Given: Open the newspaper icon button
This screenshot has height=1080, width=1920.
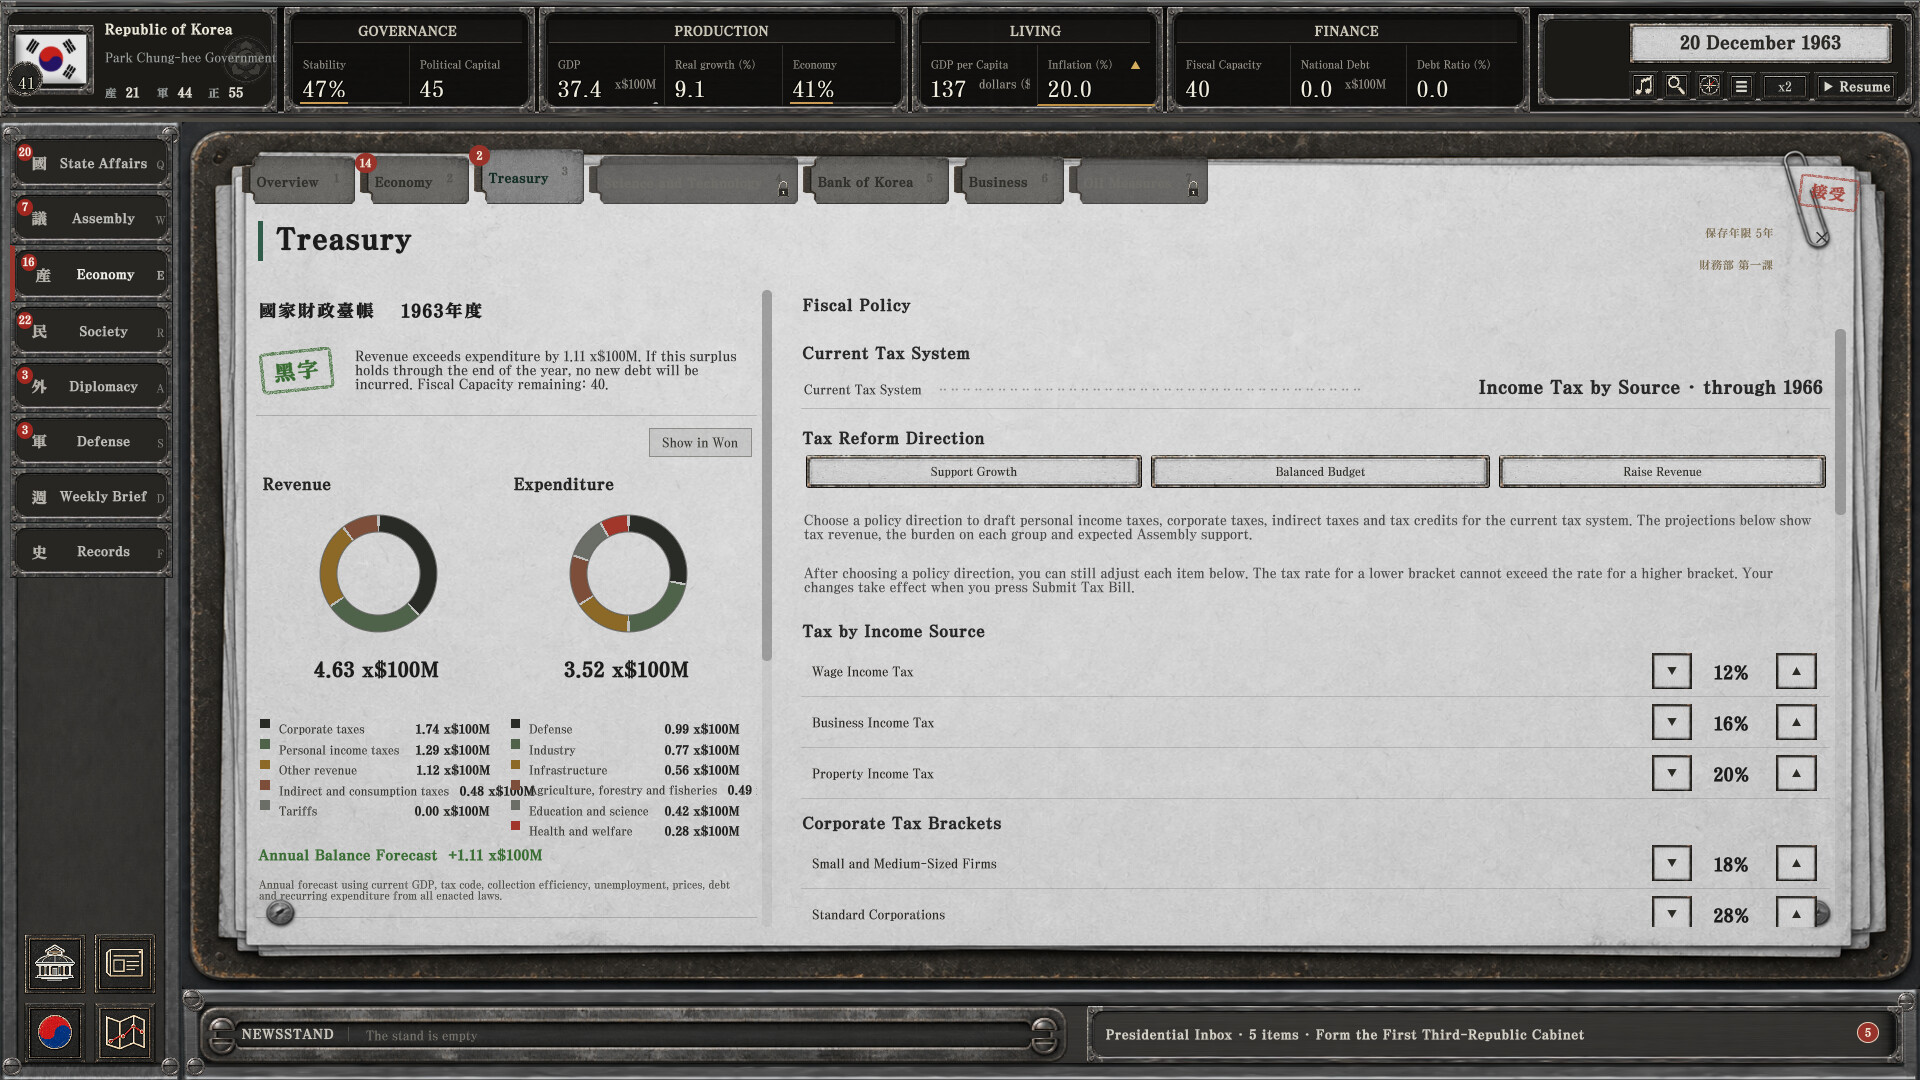Looking at the screenshot, I should pos(125,964).
